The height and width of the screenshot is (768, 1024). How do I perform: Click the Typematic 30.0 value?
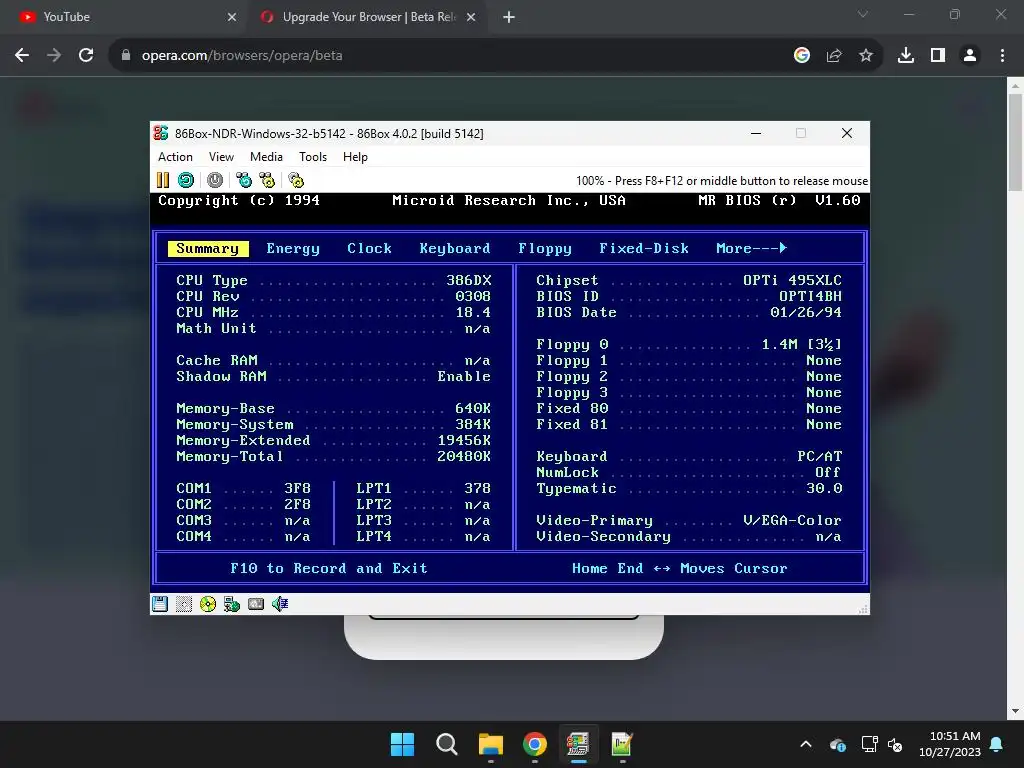point(824,488)
